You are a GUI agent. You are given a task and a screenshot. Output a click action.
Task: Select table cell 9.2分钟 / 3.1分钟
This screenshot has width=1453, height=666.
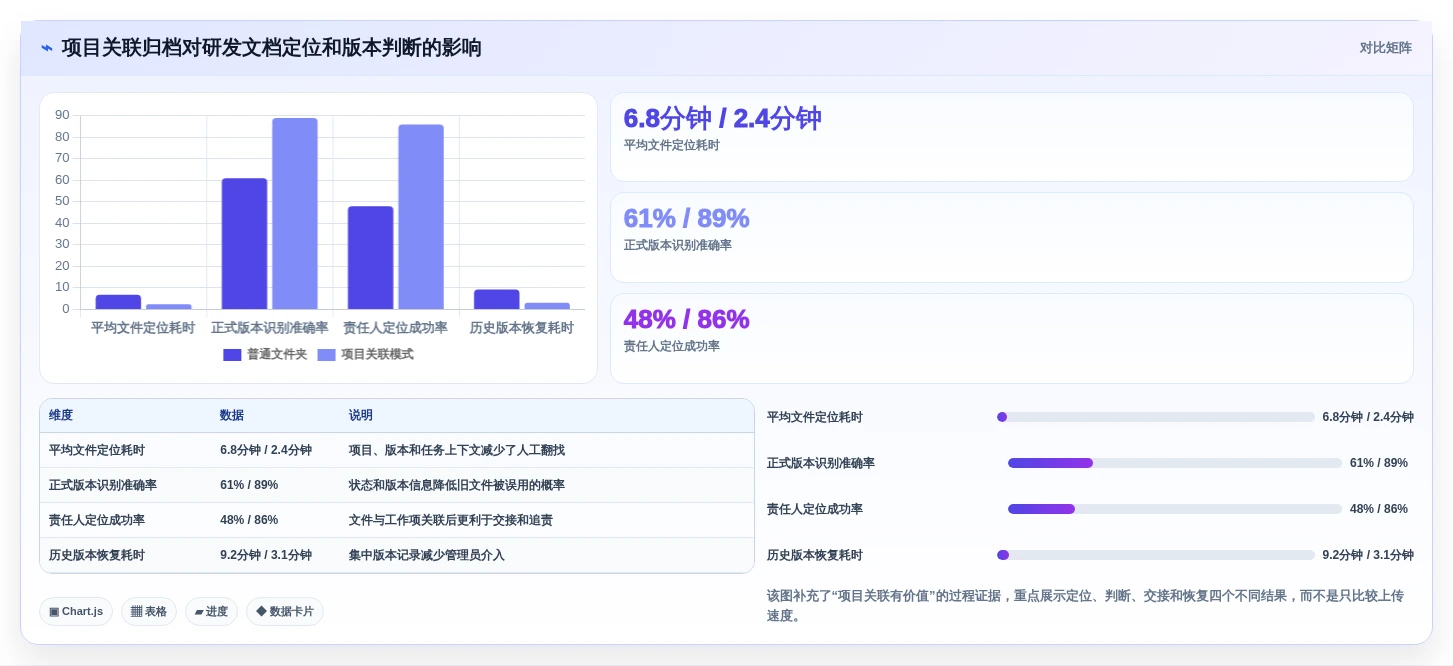[266, 555]
